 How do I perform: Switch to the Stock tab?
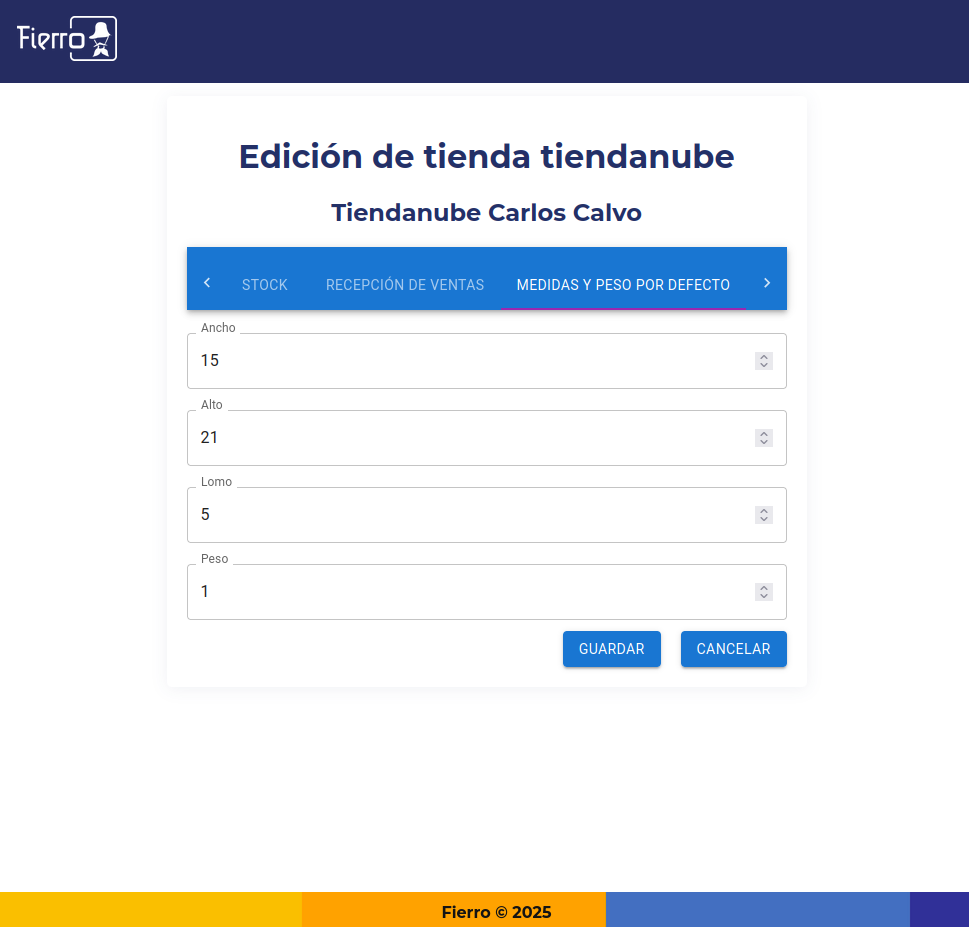tap(264, 285)
